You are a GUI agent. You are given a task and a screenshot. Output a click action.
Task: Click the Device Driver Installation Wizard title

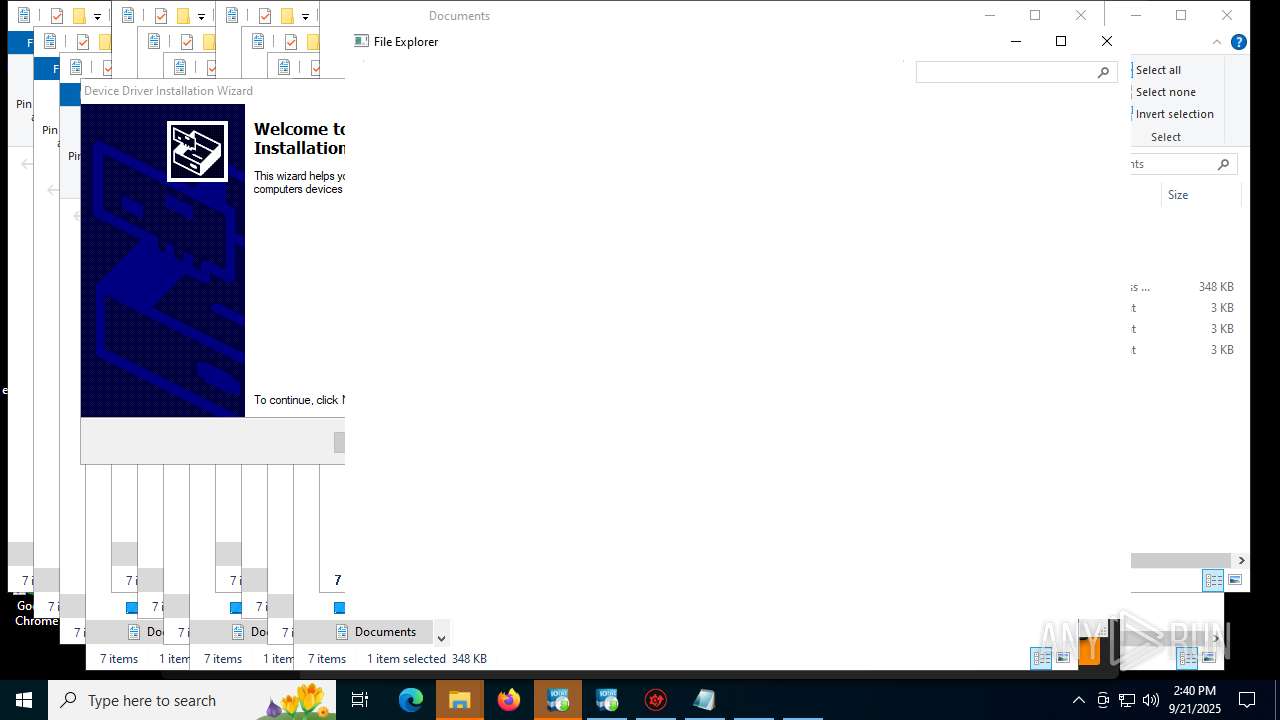tap(169, 91)
